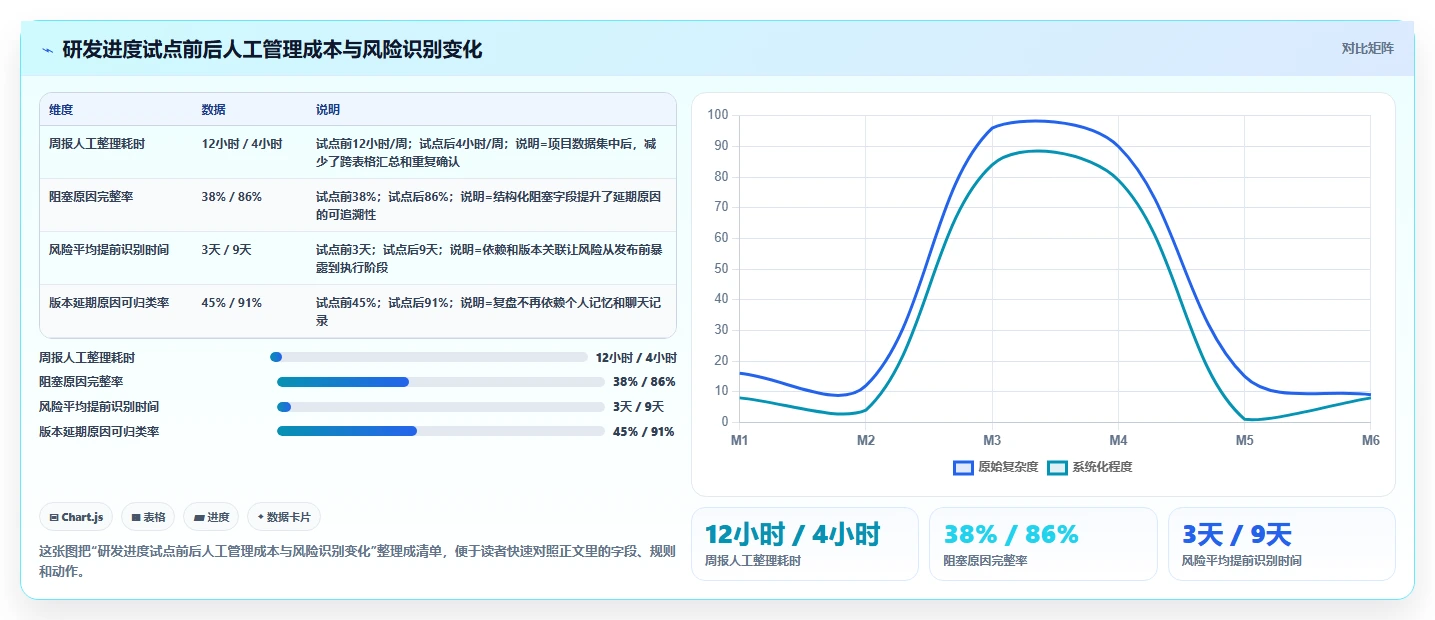Screen dimensions: 1435x620
Task: Click the 版本延期原因可归类率 progress bar
Action: point(441,432)
